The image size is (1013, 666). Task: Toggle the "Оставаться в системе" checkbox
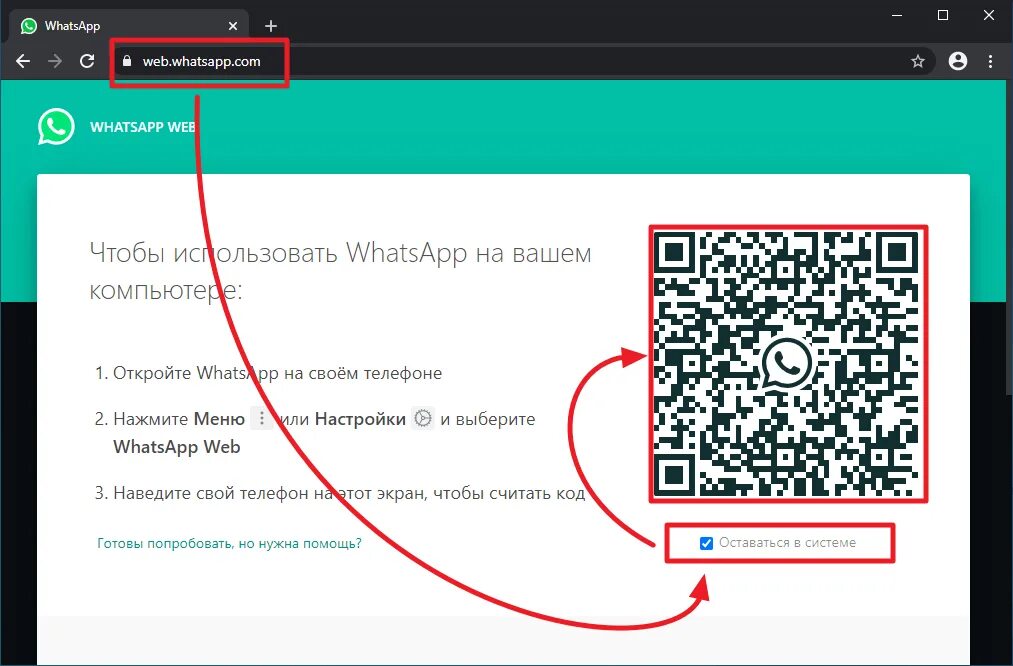tap(706, 543)
